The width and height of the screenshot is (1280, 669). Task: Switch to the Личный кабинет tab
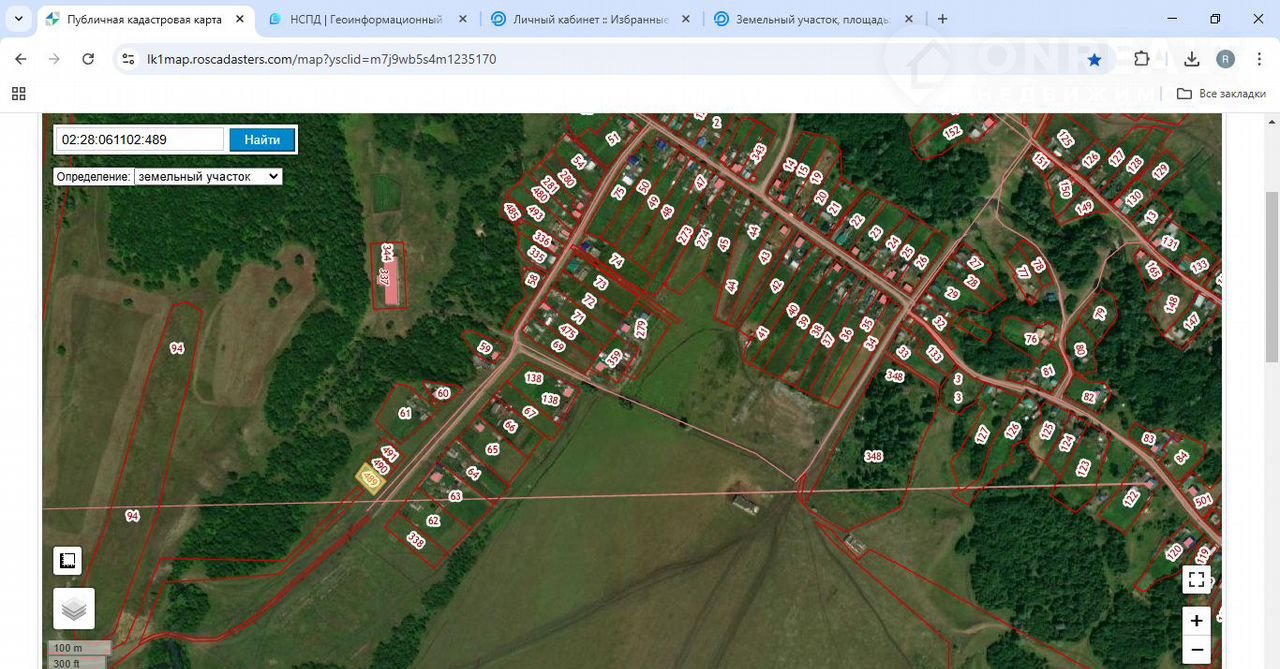pyautogui.click(x=590, y=19)
